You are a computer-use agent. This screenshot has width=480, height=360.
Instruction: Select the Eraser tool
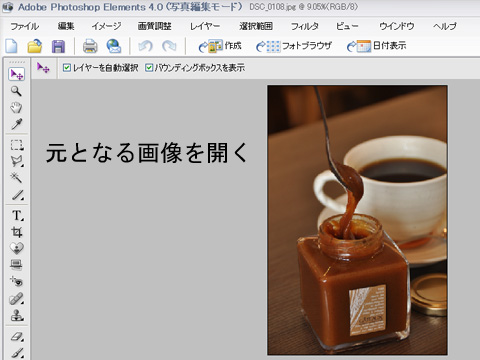pyautogui.click(x=17, y=336)
